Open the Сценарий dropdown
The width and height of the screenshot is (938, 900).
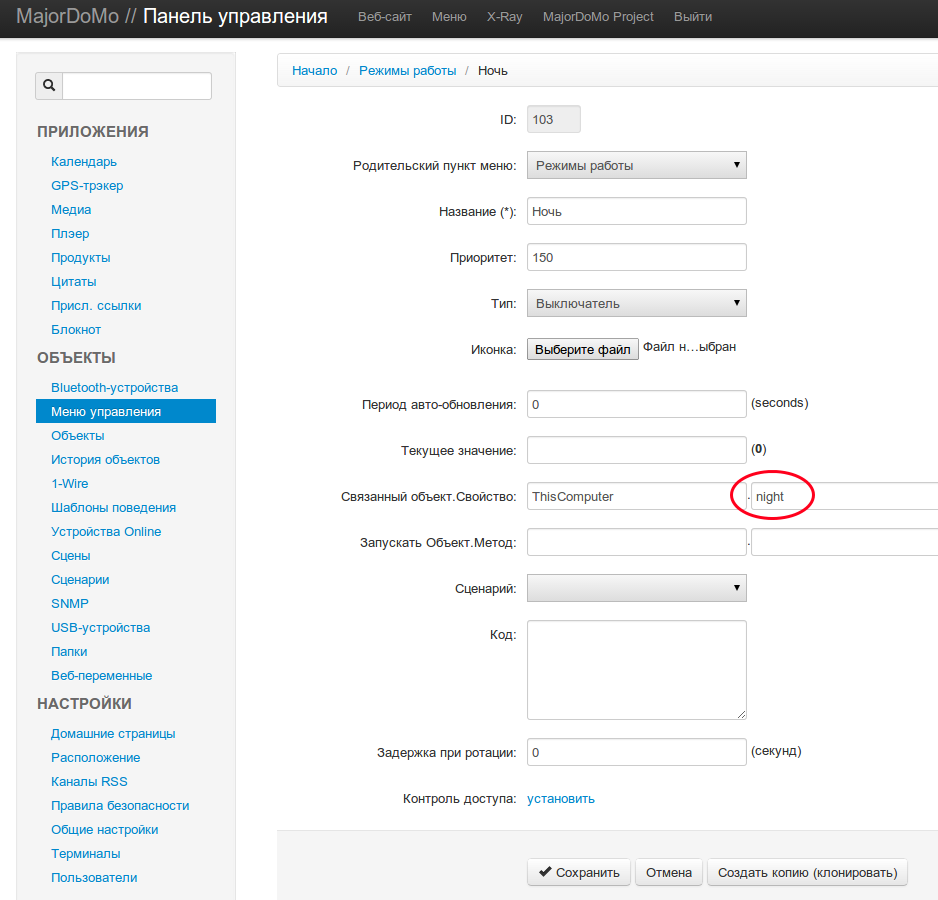tap(636, 588)
